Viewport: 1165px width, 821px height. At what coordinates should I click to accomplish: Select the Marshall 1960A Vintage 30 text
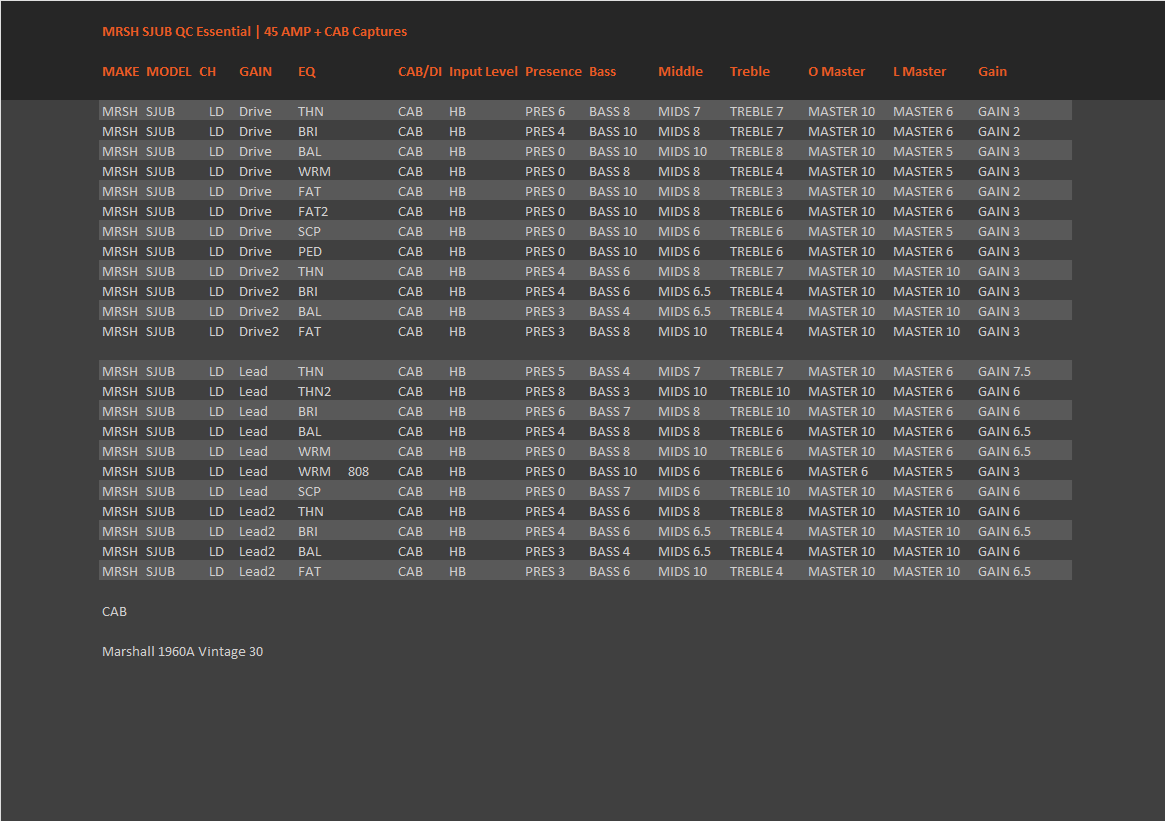click(x=182, y=652)
